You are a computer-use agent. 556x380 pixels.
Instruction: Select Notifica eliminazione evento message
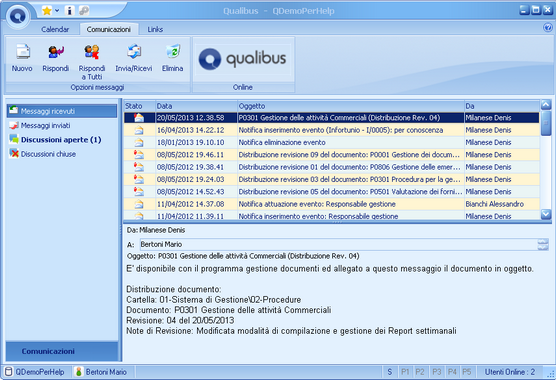coord(332,142)
